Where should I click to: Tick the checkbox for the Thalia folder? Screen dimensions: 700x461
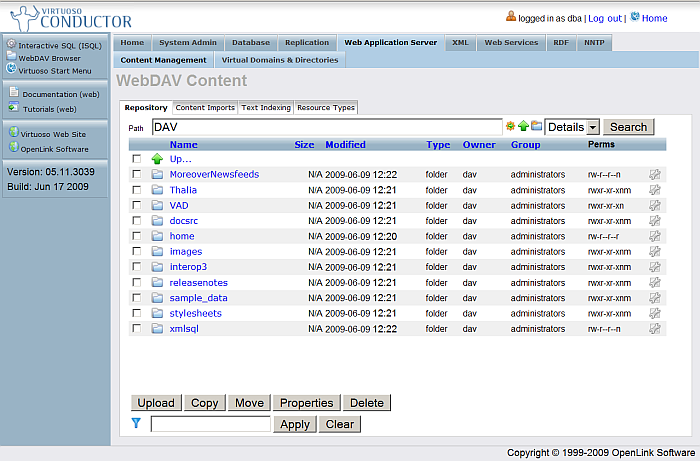136,190
